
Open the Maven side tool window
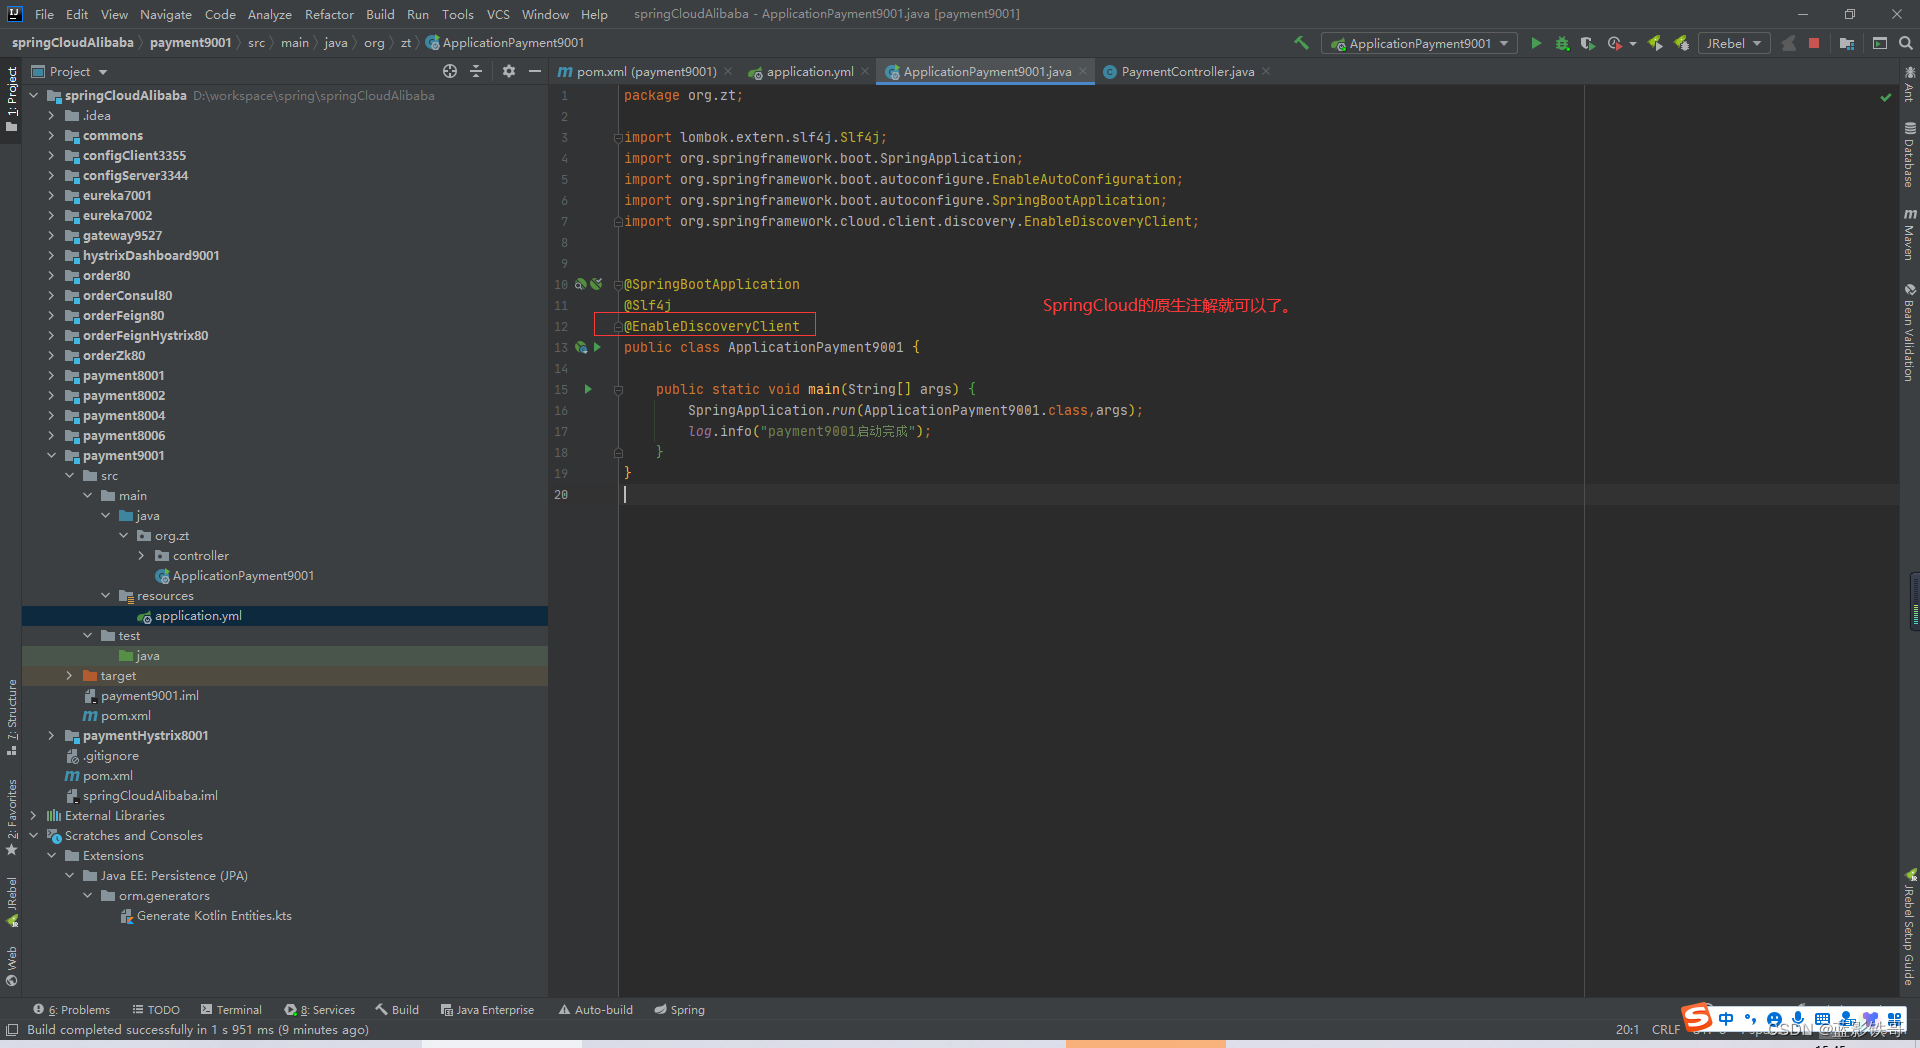click(1909, 234)
